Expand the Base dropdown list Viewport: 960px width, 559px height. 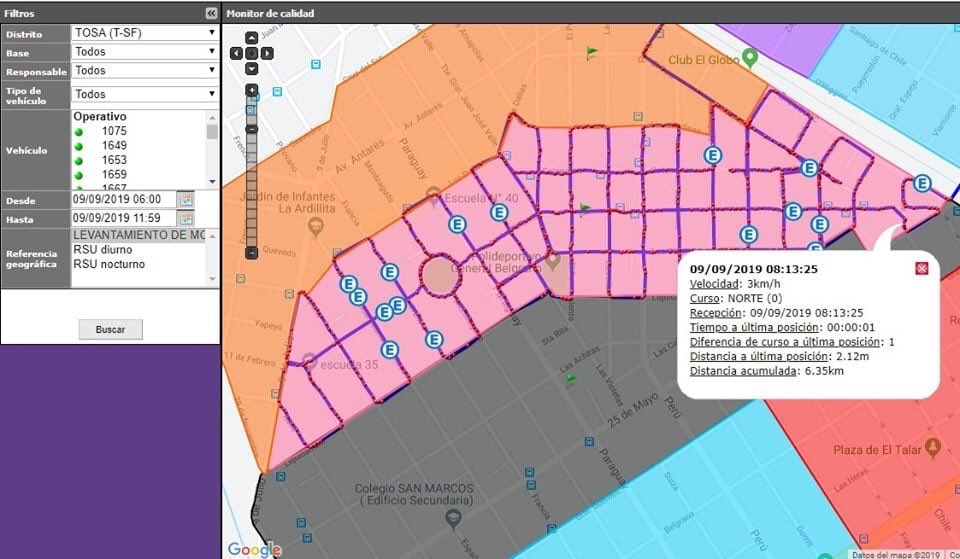pyautogui.click(x=144, y=52)
